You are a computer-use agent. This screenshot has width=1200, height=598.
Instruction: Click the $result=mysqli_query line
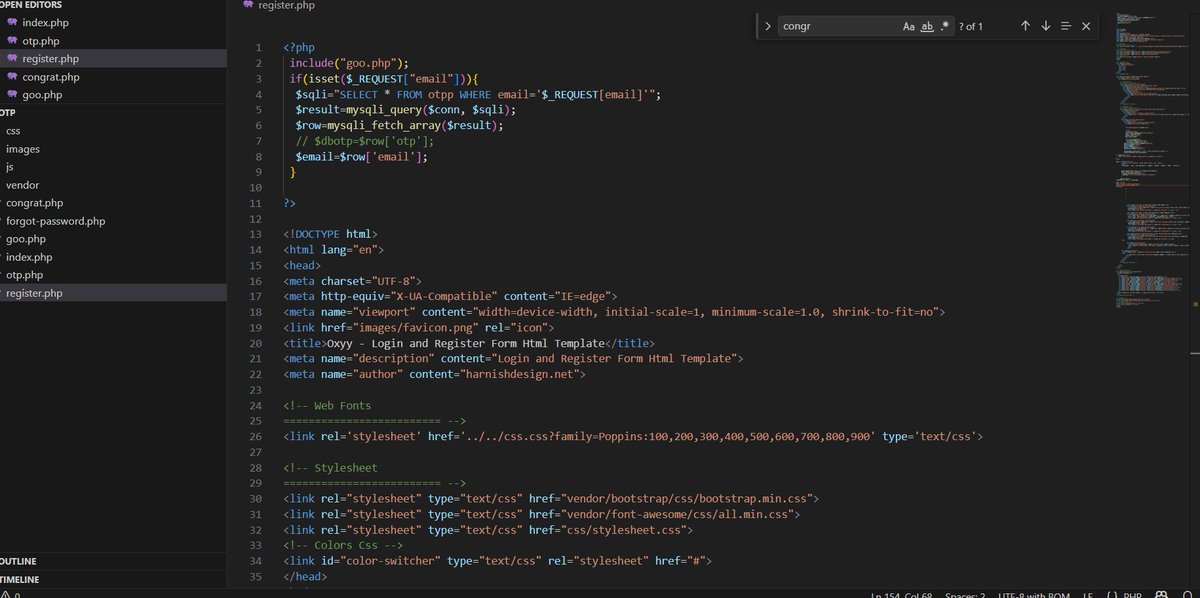[405, 110]
